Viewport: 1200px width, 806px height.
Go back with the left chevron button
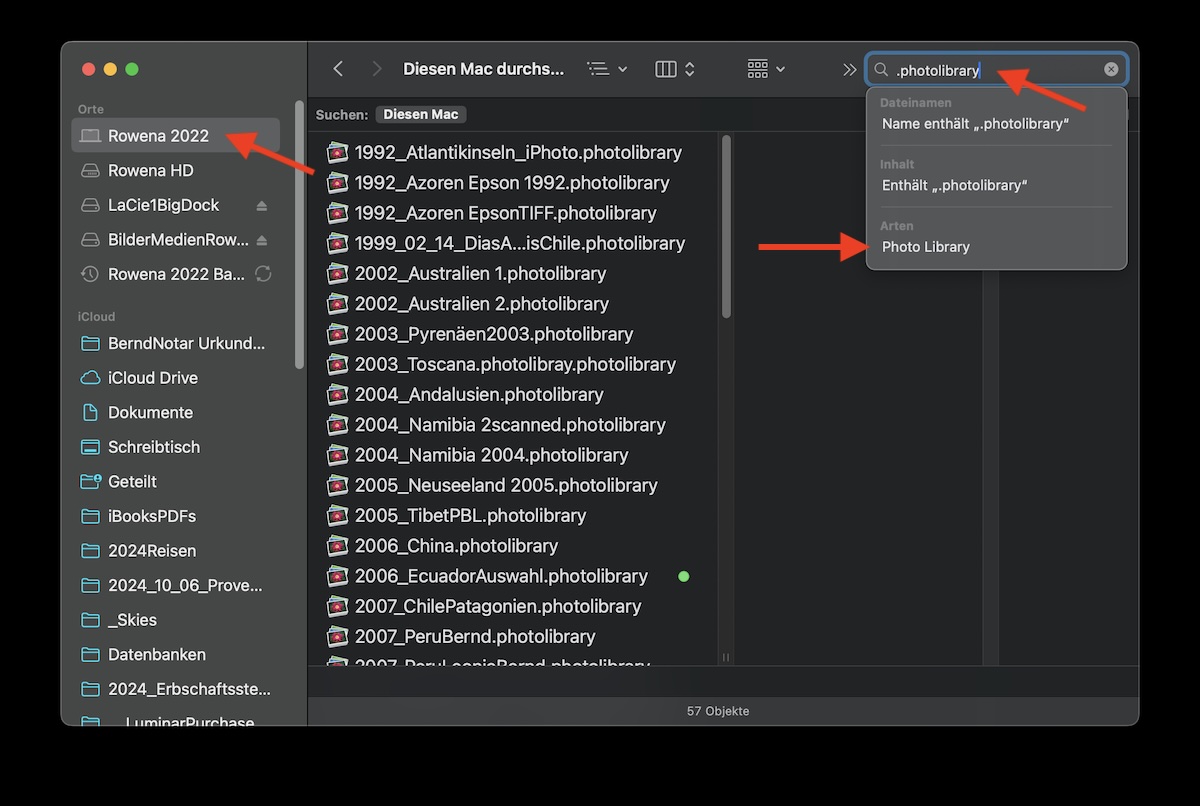pyautogui.click(x=338, y=69)
